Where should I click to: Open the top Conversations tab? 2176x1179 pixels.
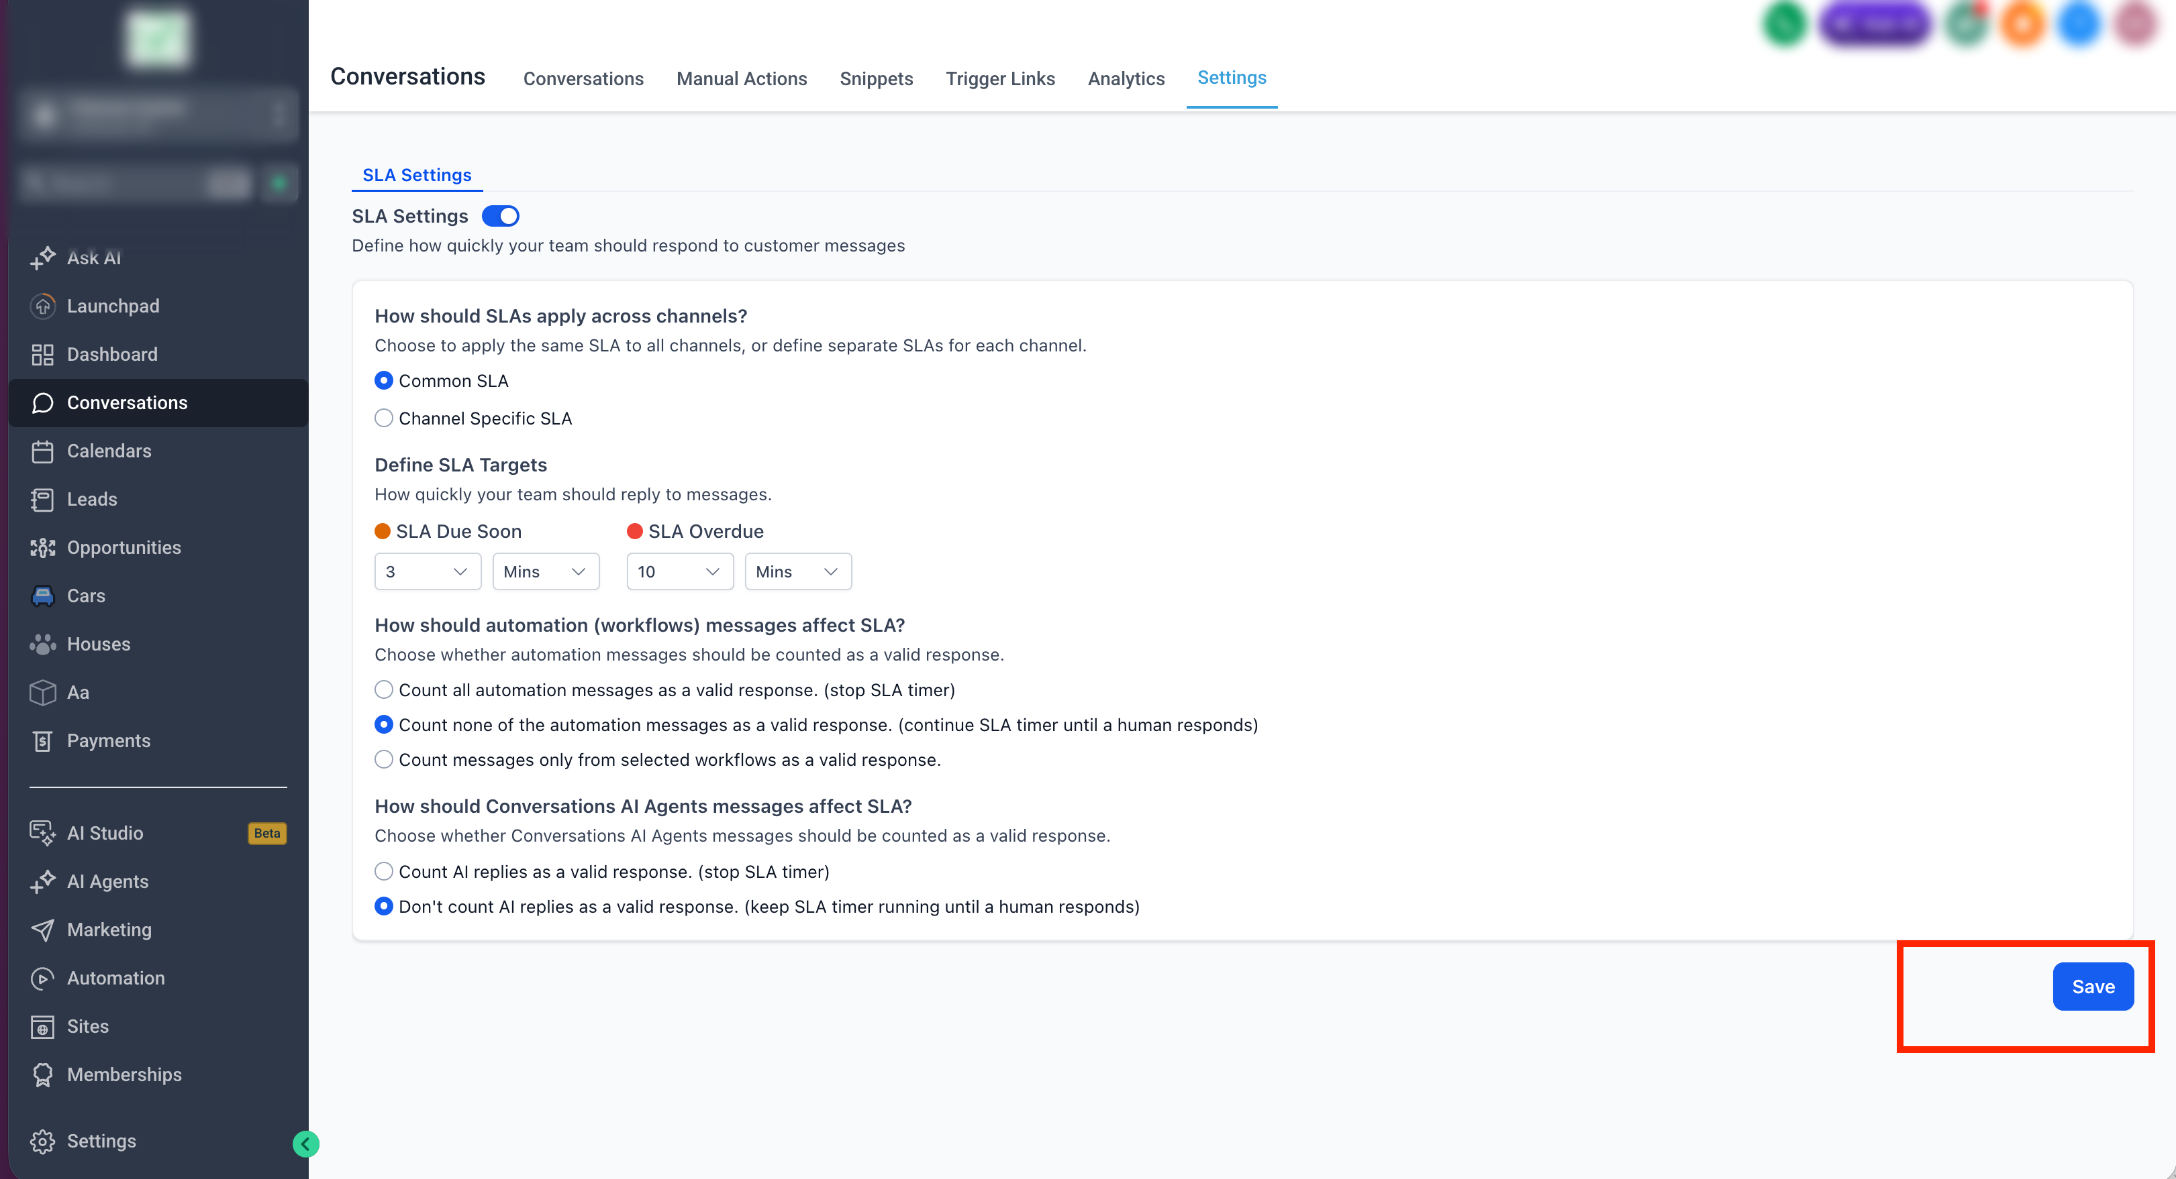pos(583,79)
